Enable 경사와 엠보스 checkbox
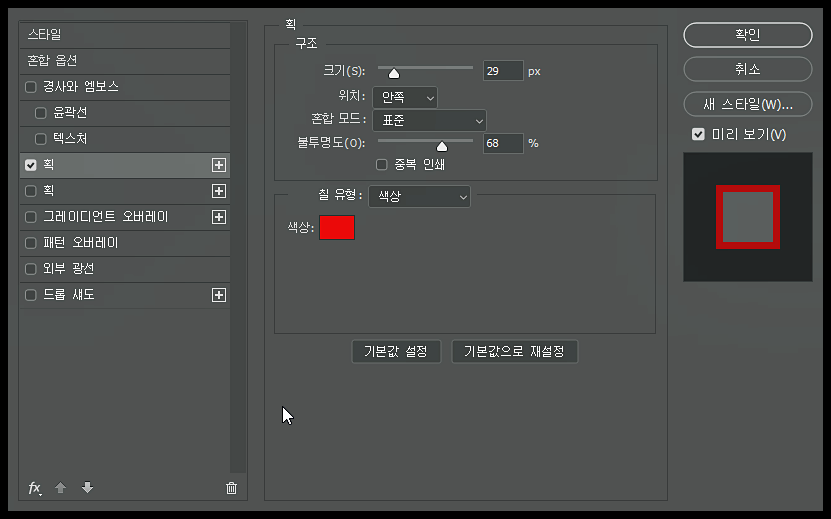Screen dimensions: 831x519 pyautogui.click(x=31, y=87)
